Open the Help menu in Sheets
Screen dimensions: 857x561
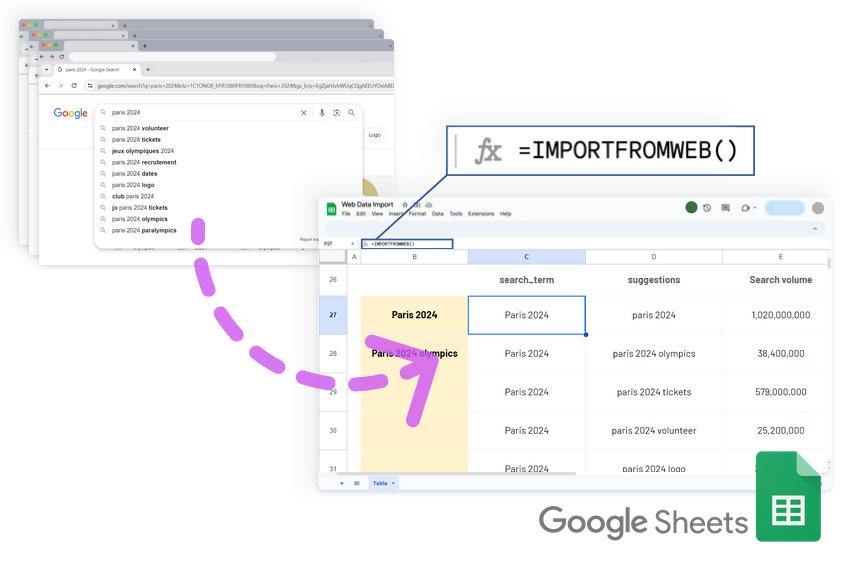point(506,214)
